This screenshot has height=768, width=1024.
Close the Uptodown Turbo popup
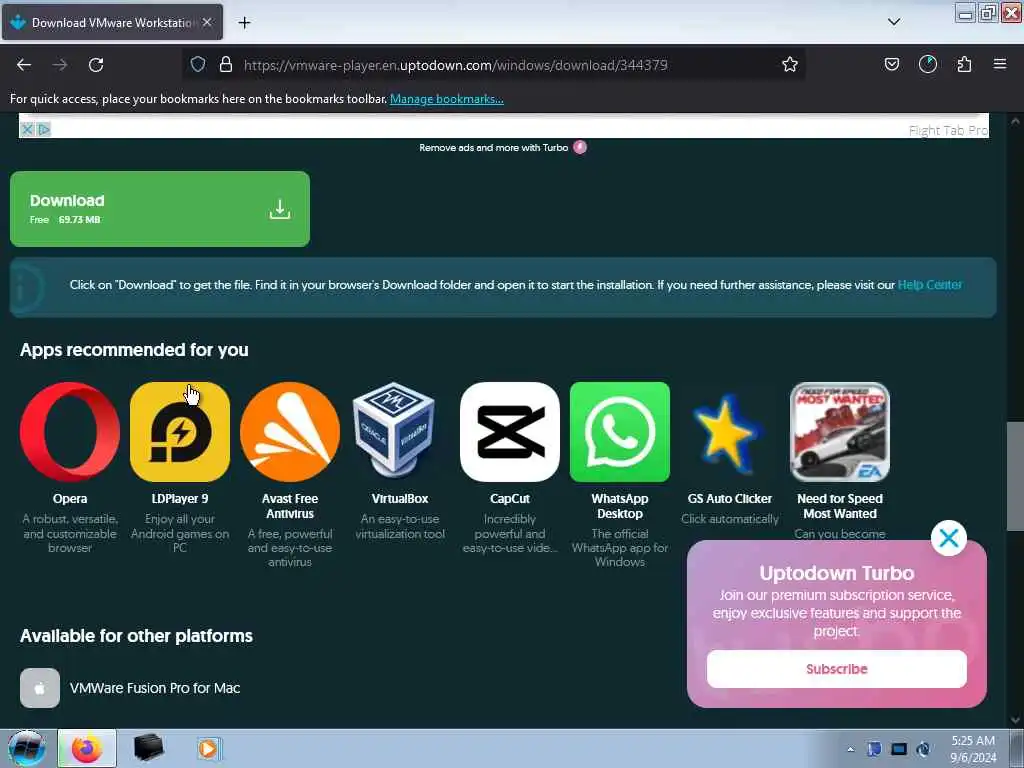948,538
